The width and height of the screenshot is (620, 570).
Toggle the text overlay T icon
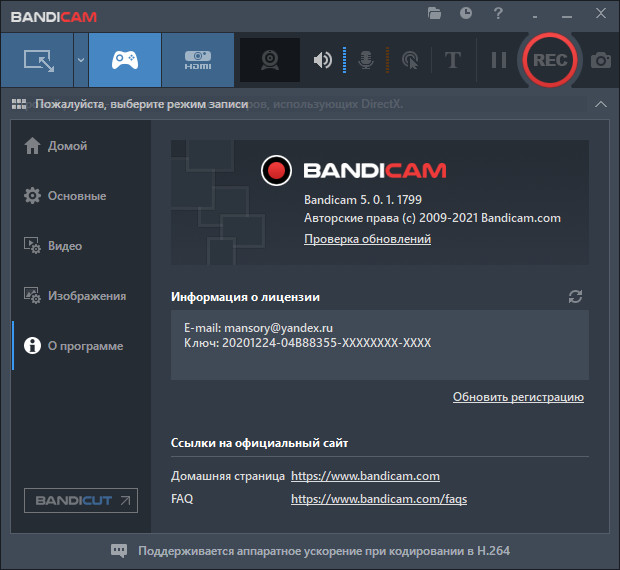click(x=453, y=60)
